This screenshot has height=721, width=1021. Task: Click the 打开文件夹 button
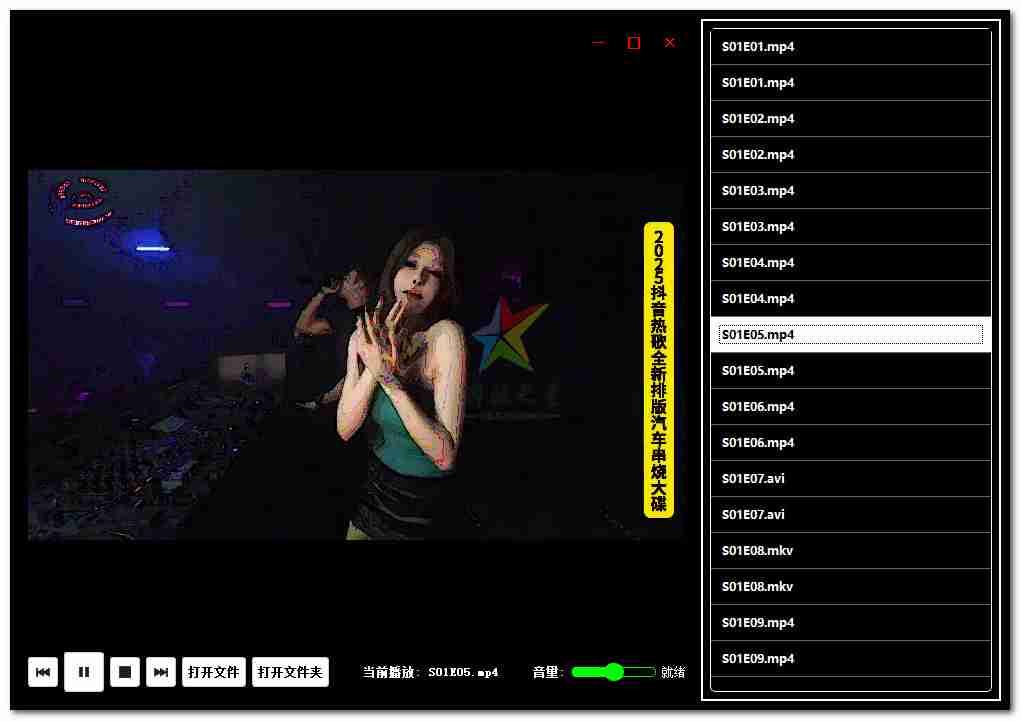[290, 672]
